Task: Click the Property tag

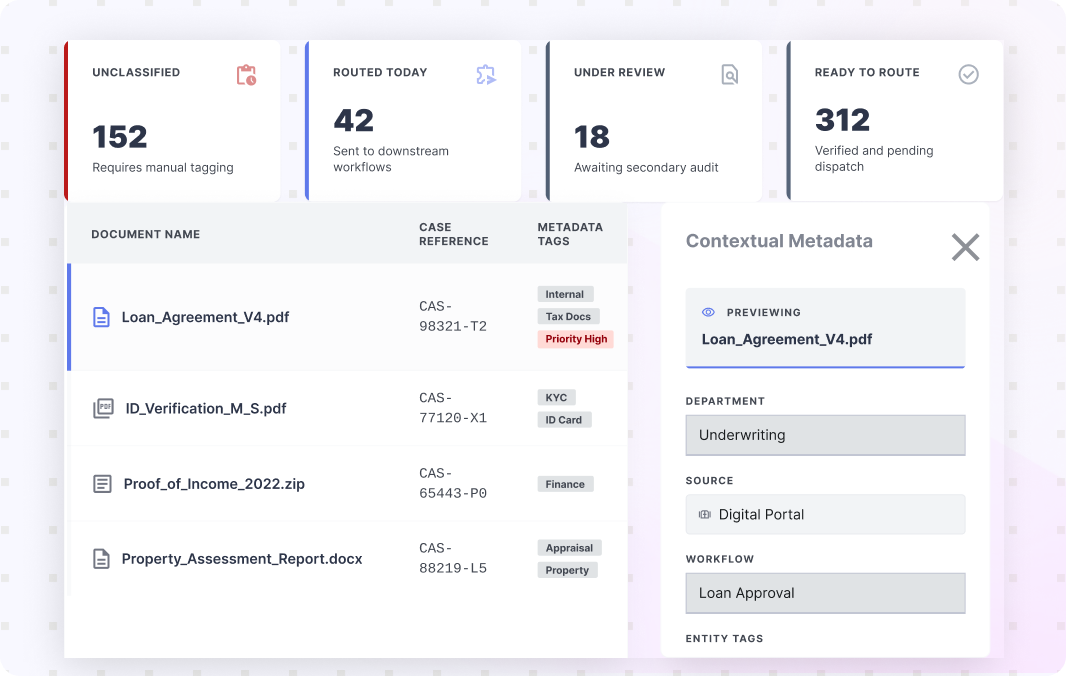Action: click(567, 570)
